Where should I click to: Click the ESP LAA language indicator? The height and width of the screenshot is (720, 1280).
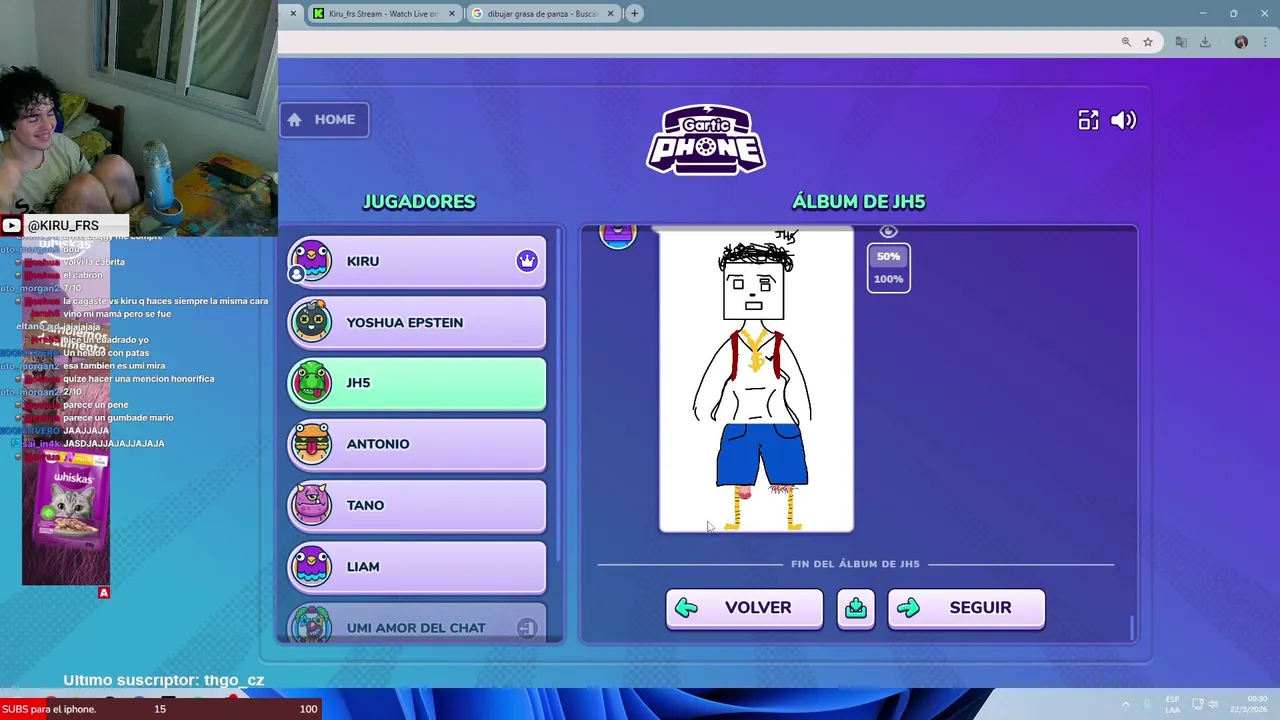tap(1172, 704)
